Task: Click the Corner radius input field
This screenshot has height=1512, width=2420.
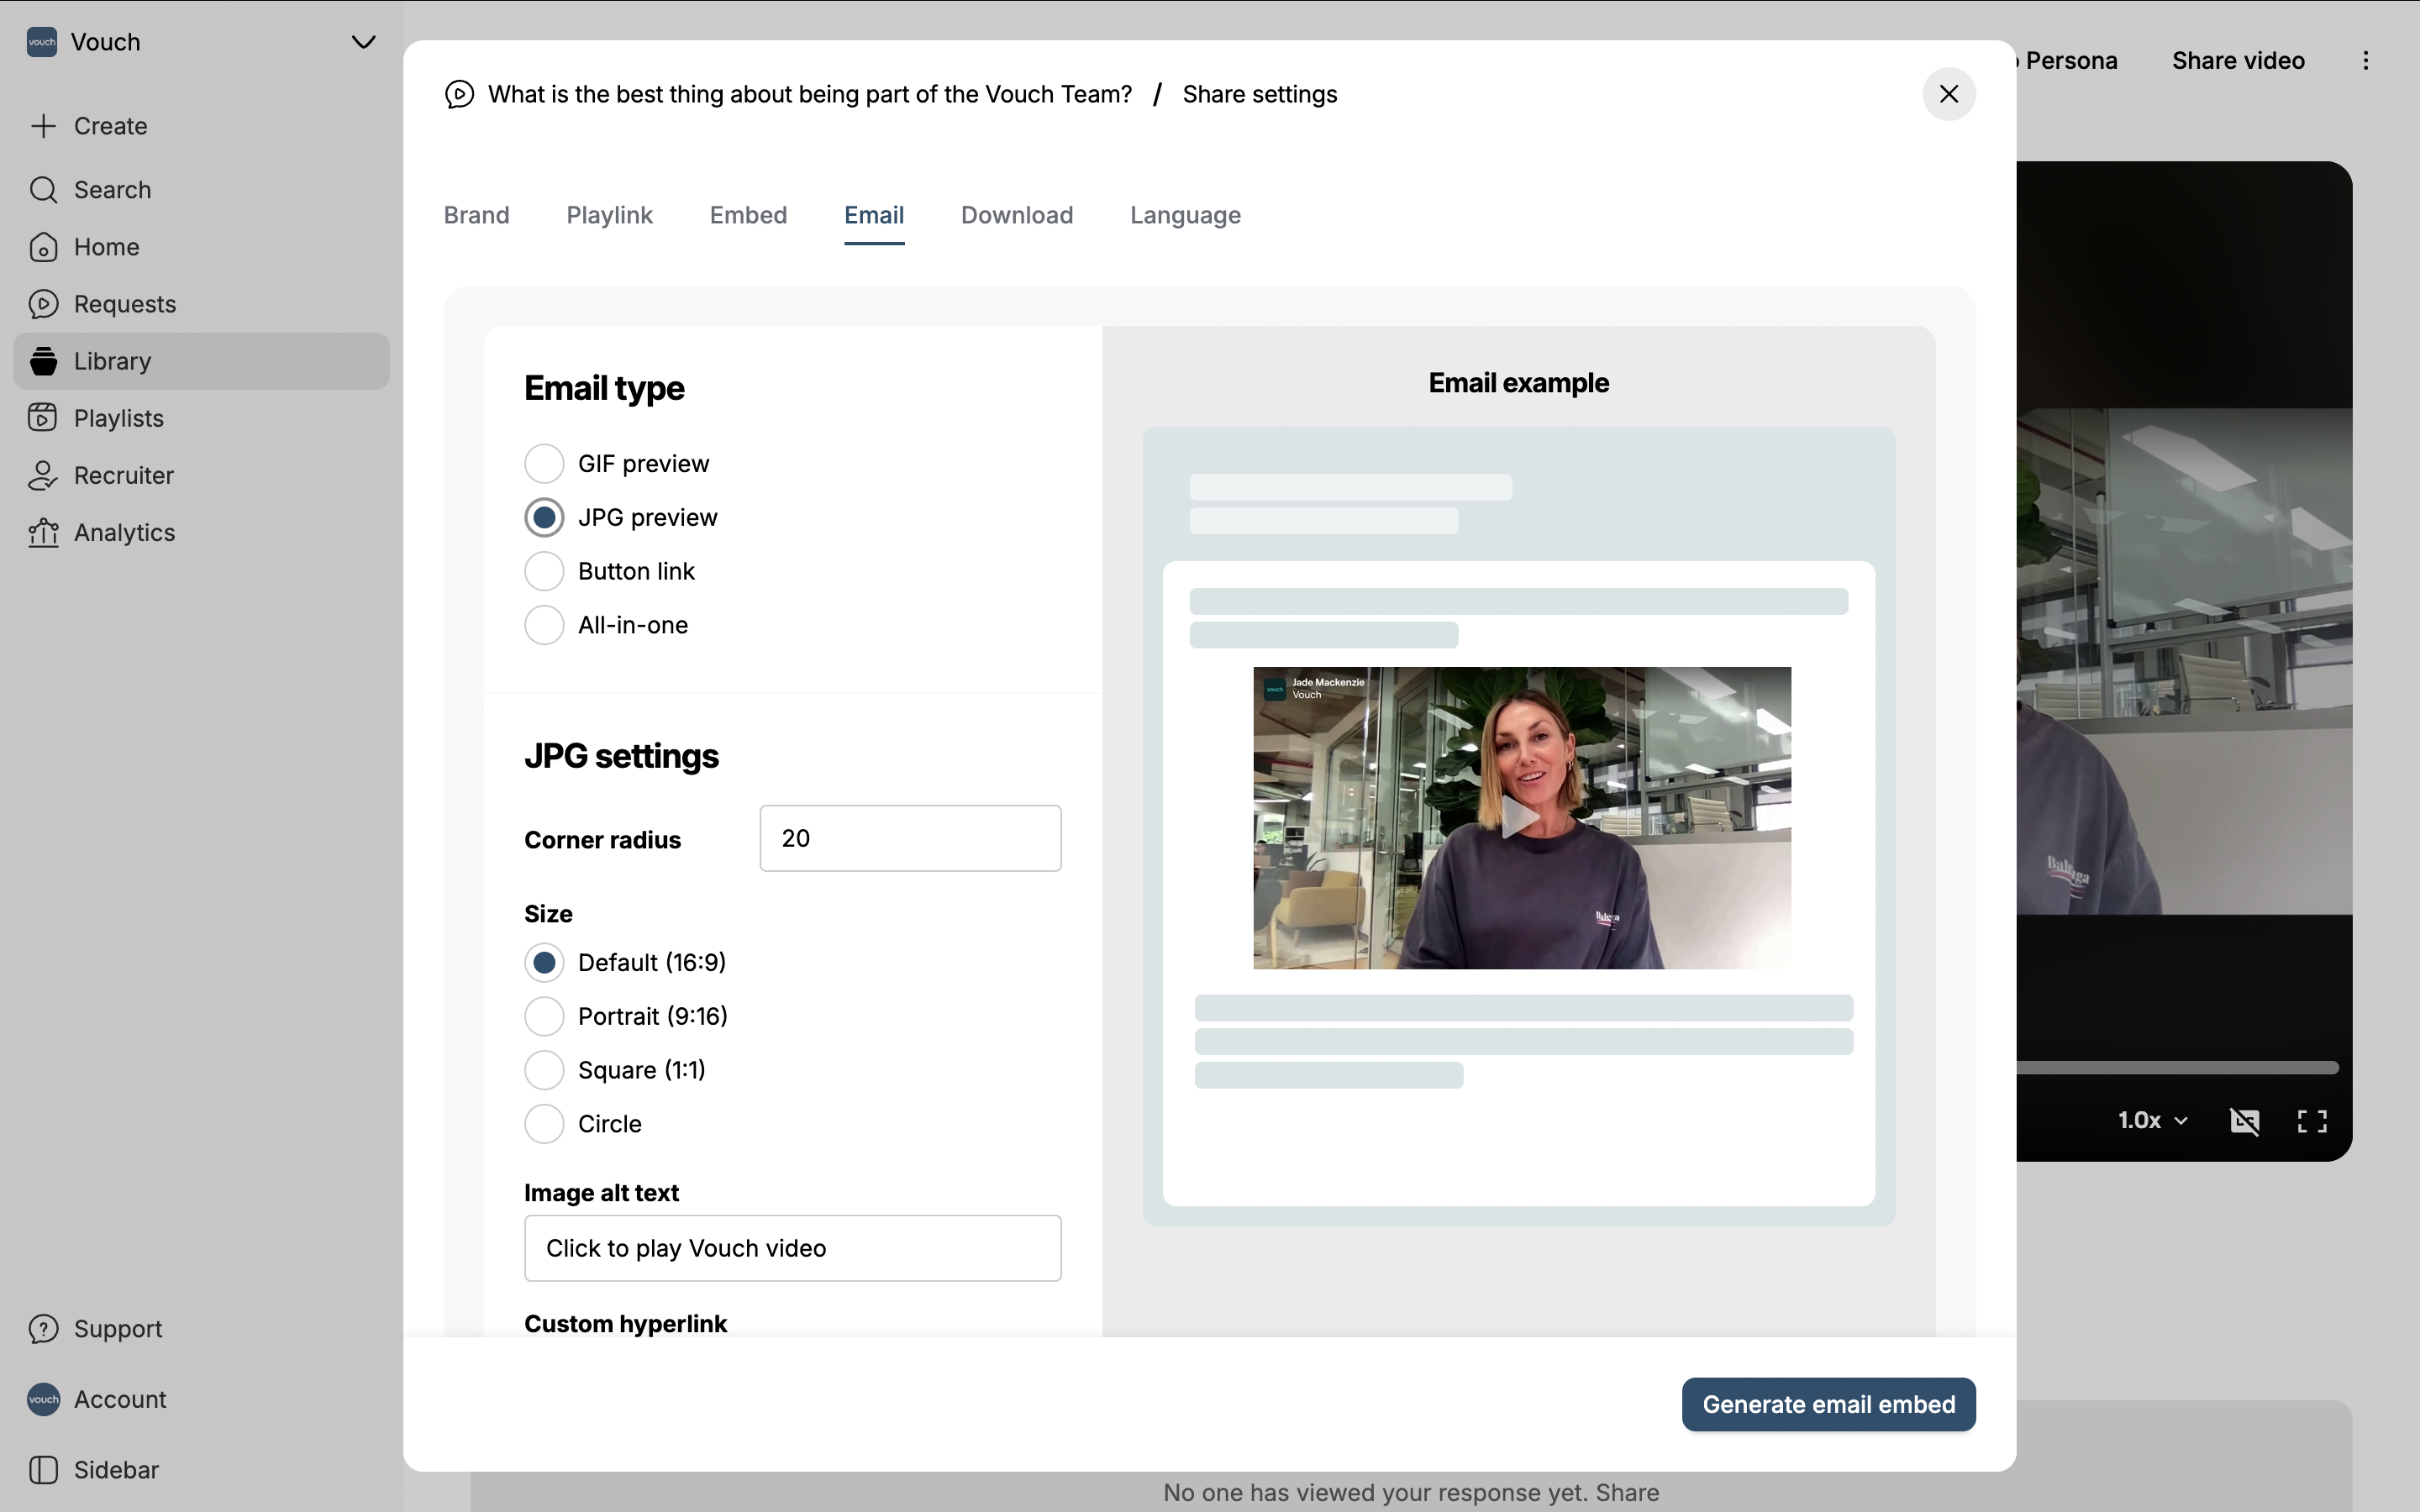Action: point(910,838)
